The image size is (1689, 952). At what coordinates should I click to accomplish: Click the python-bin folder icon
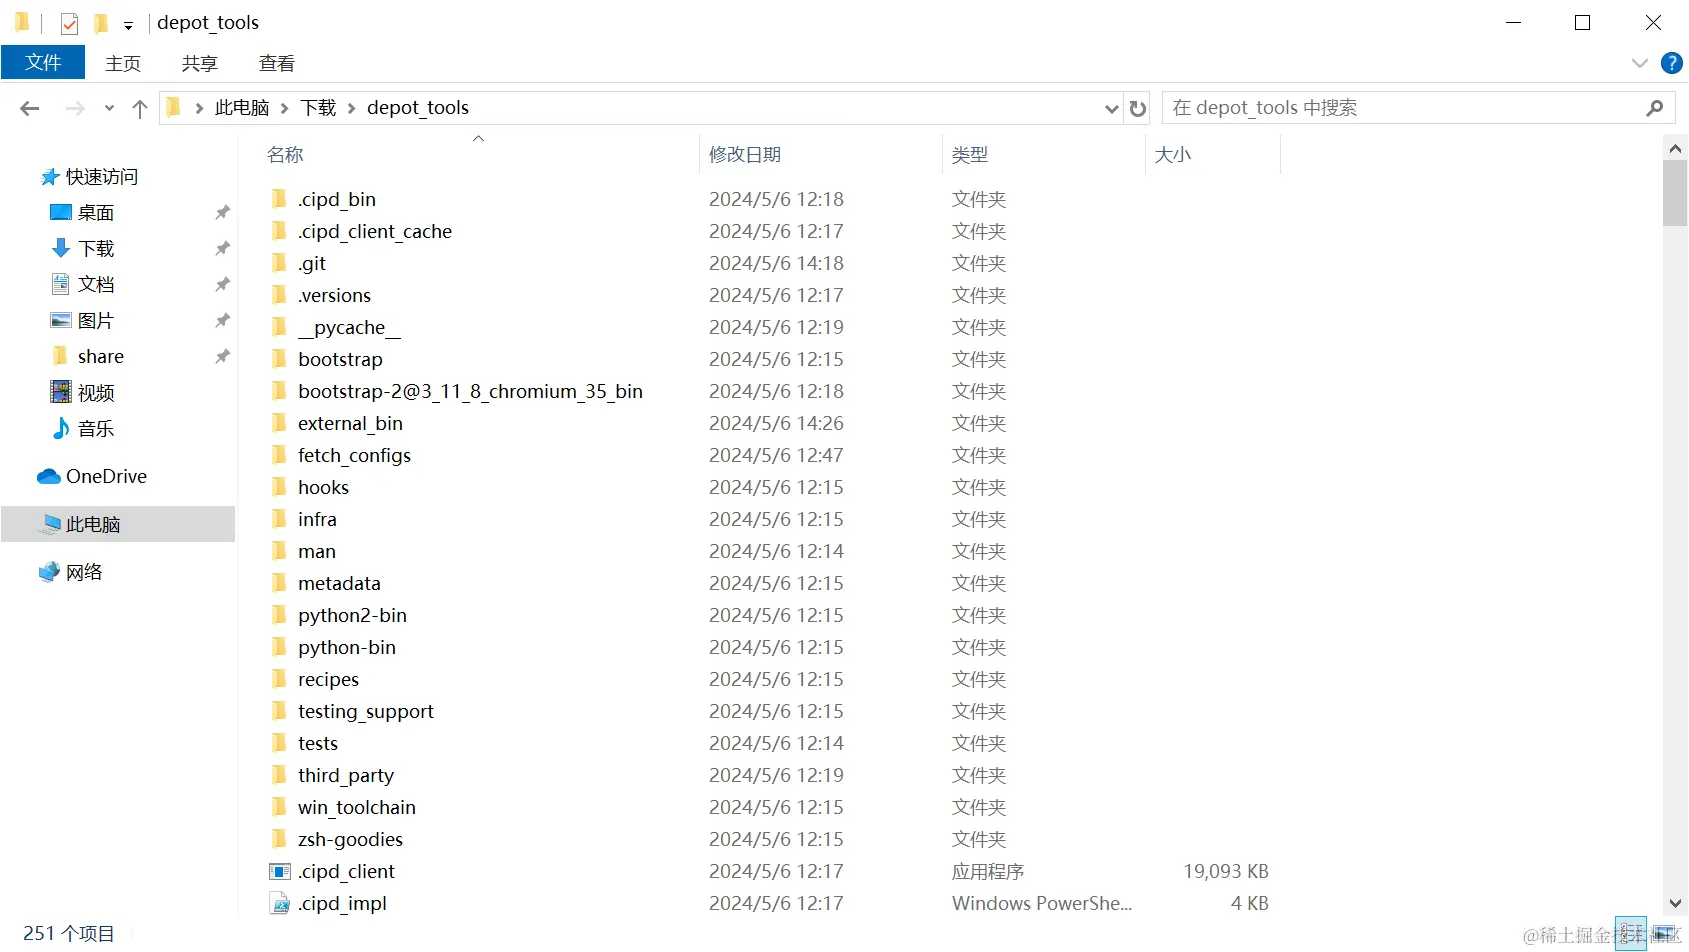pos(280,647)
